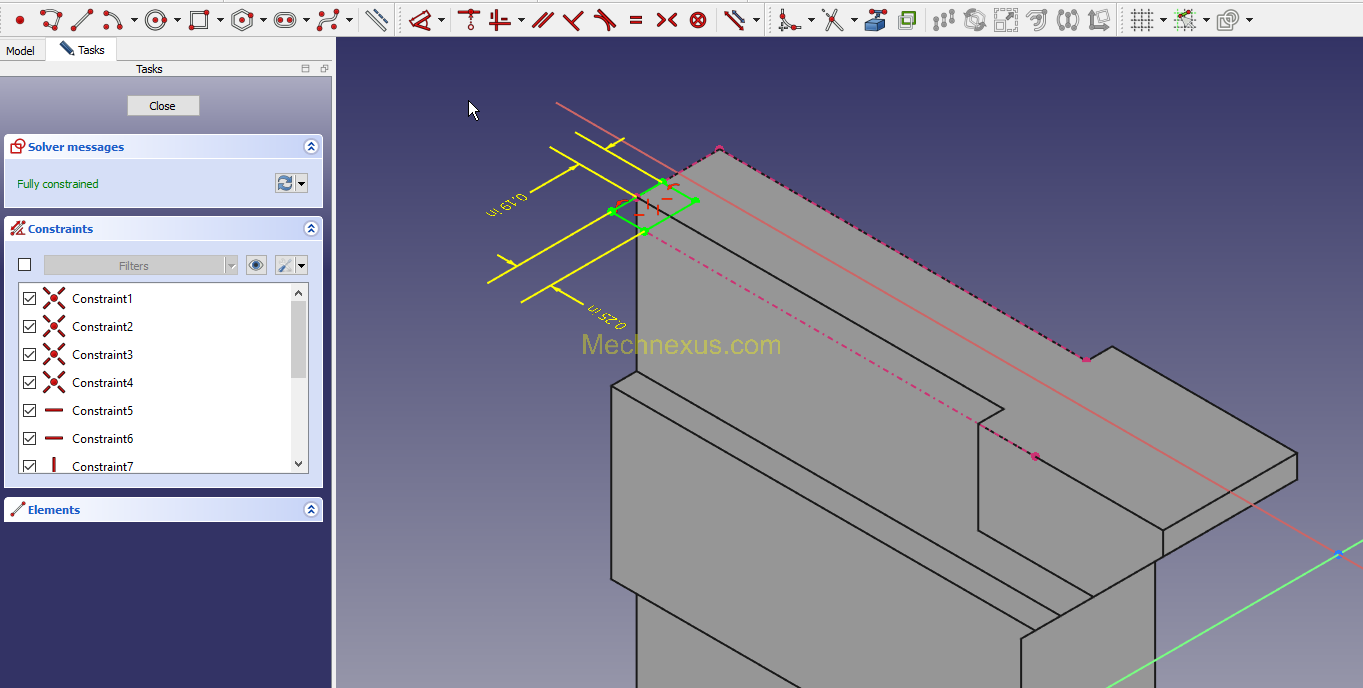This screenshot has height=688, width=1363.
Task: Collapse the Constraints section
Action: (x=311, y=229)
